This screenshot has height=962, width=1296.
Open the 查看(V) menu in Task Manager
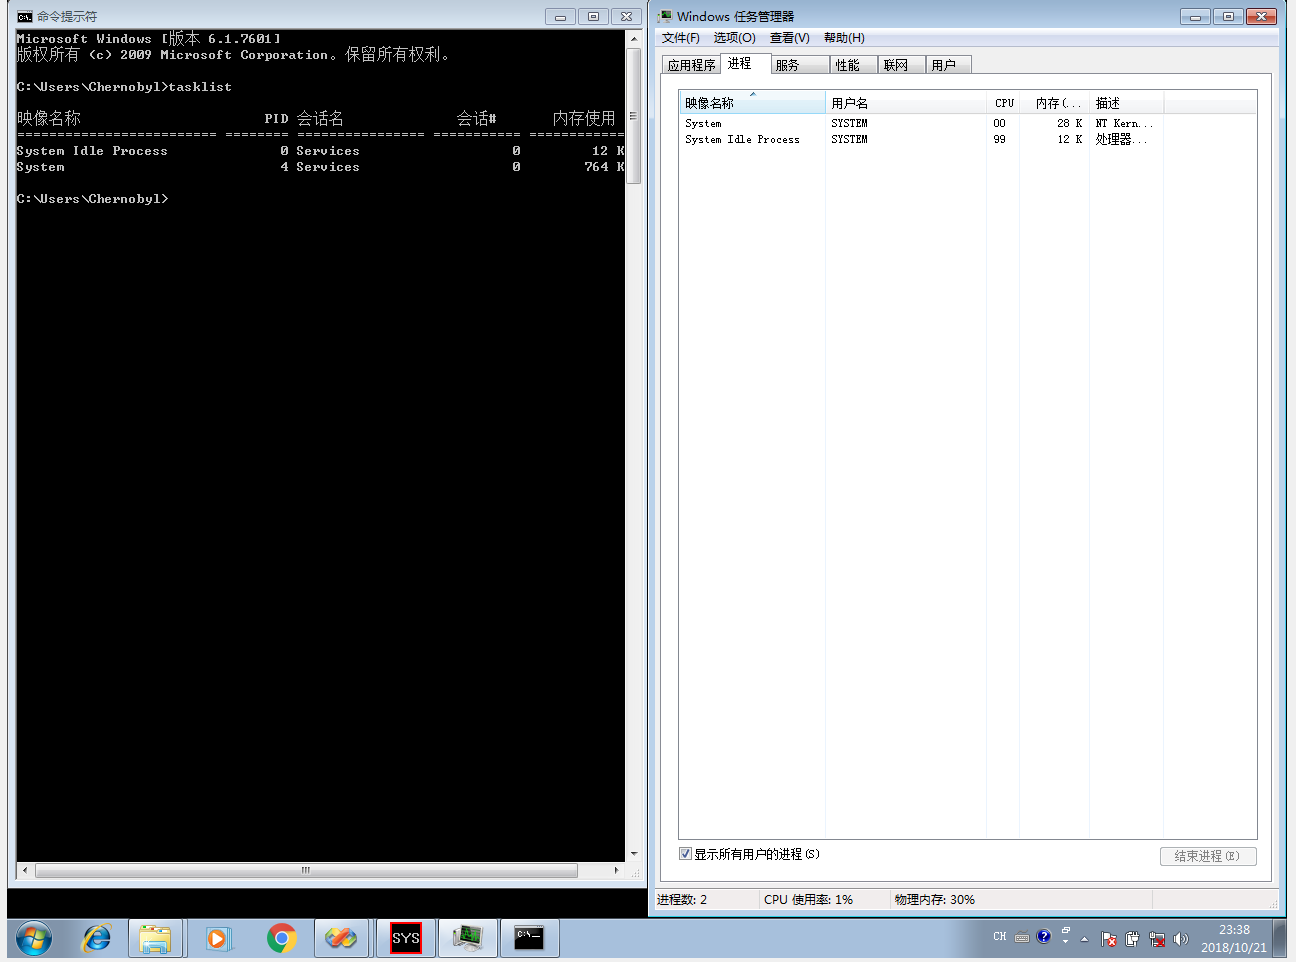[789, 38]
